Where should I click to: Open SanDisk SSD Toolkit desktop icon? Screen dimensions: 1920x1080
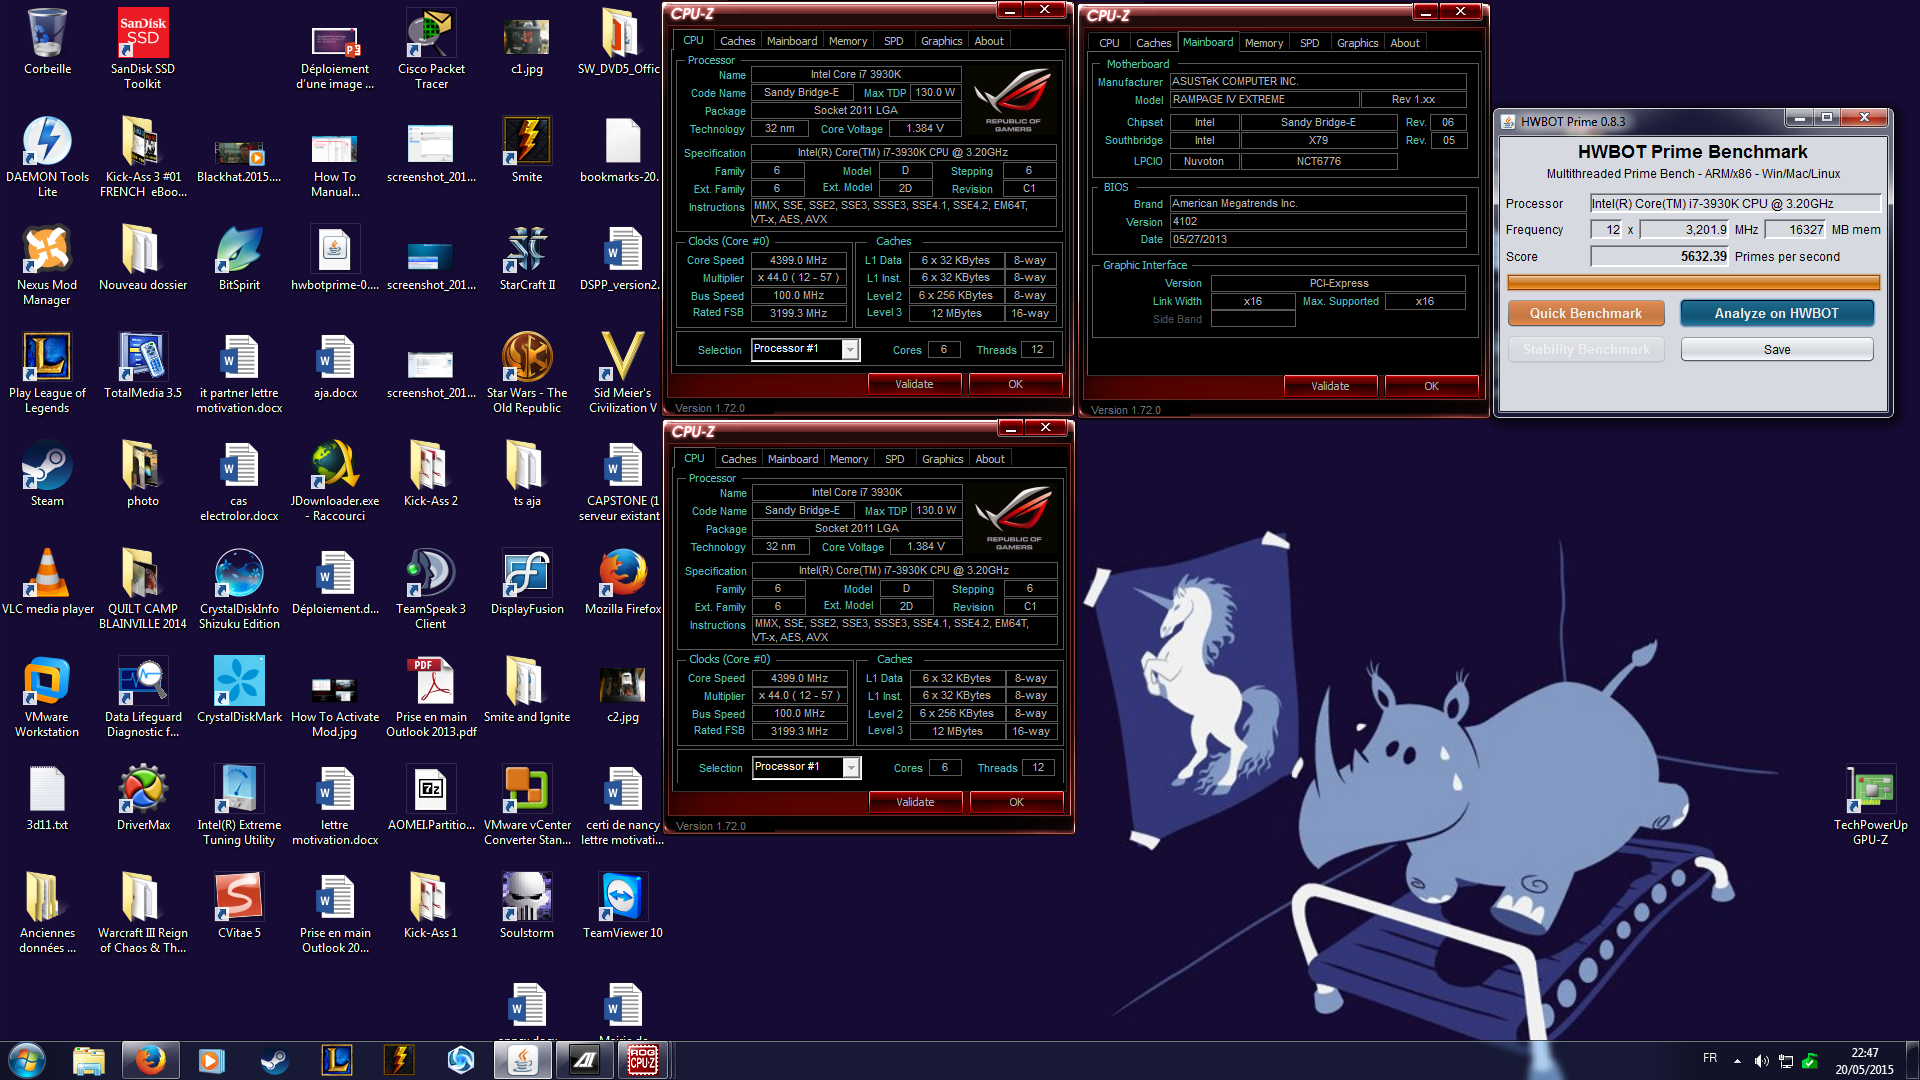(x=143, y=48)
